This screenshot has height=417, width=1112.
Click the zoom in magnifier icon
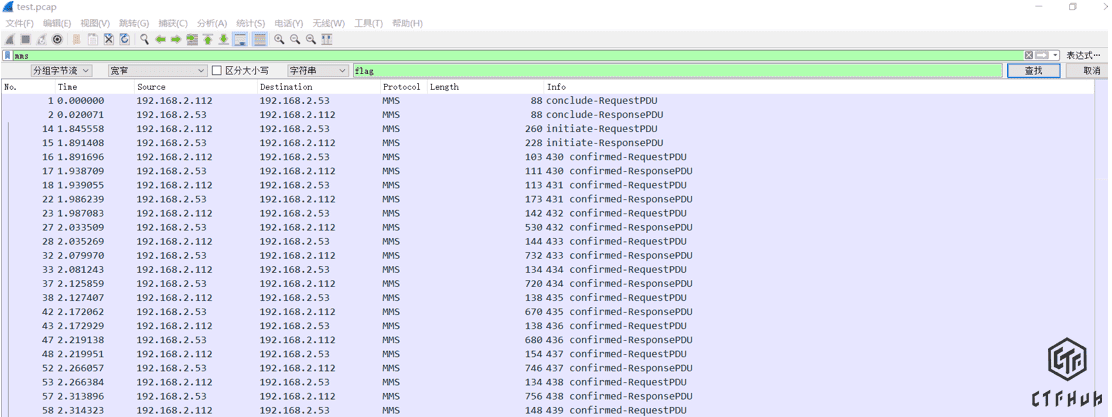(279, 39)
